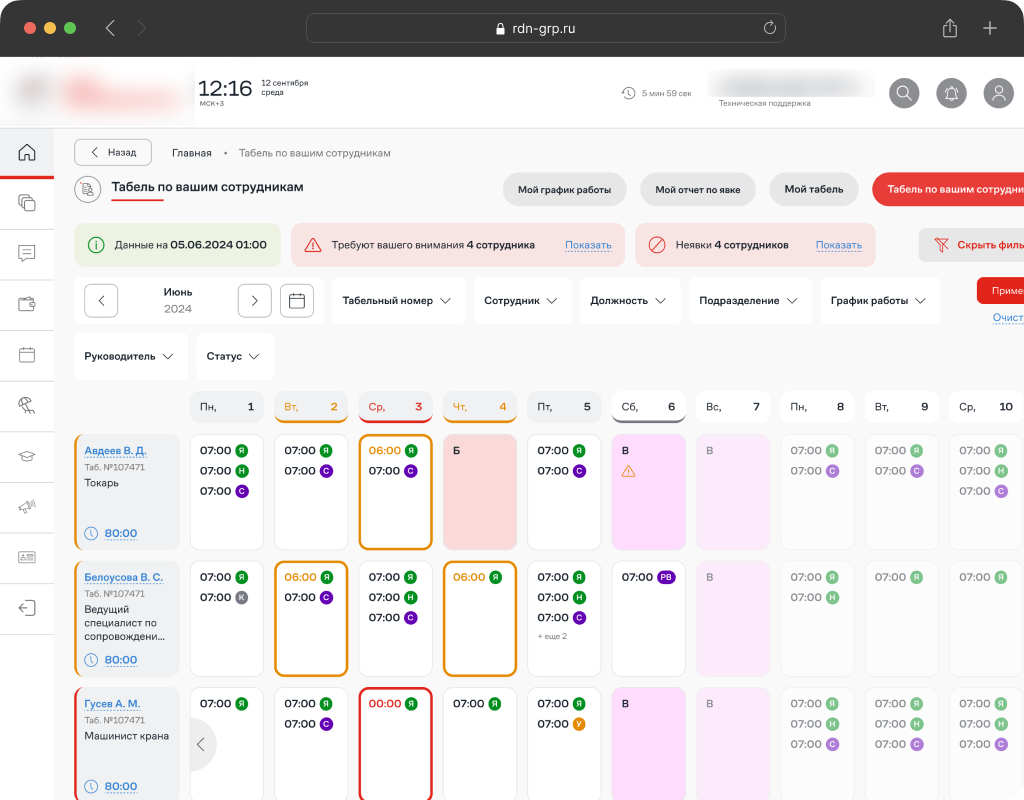Image resolution: width=1024 pixels, height=800 pixels.
Task: Open employee link Белоусова В. С.
Action: pyautogui.click(x=123, y=577)
